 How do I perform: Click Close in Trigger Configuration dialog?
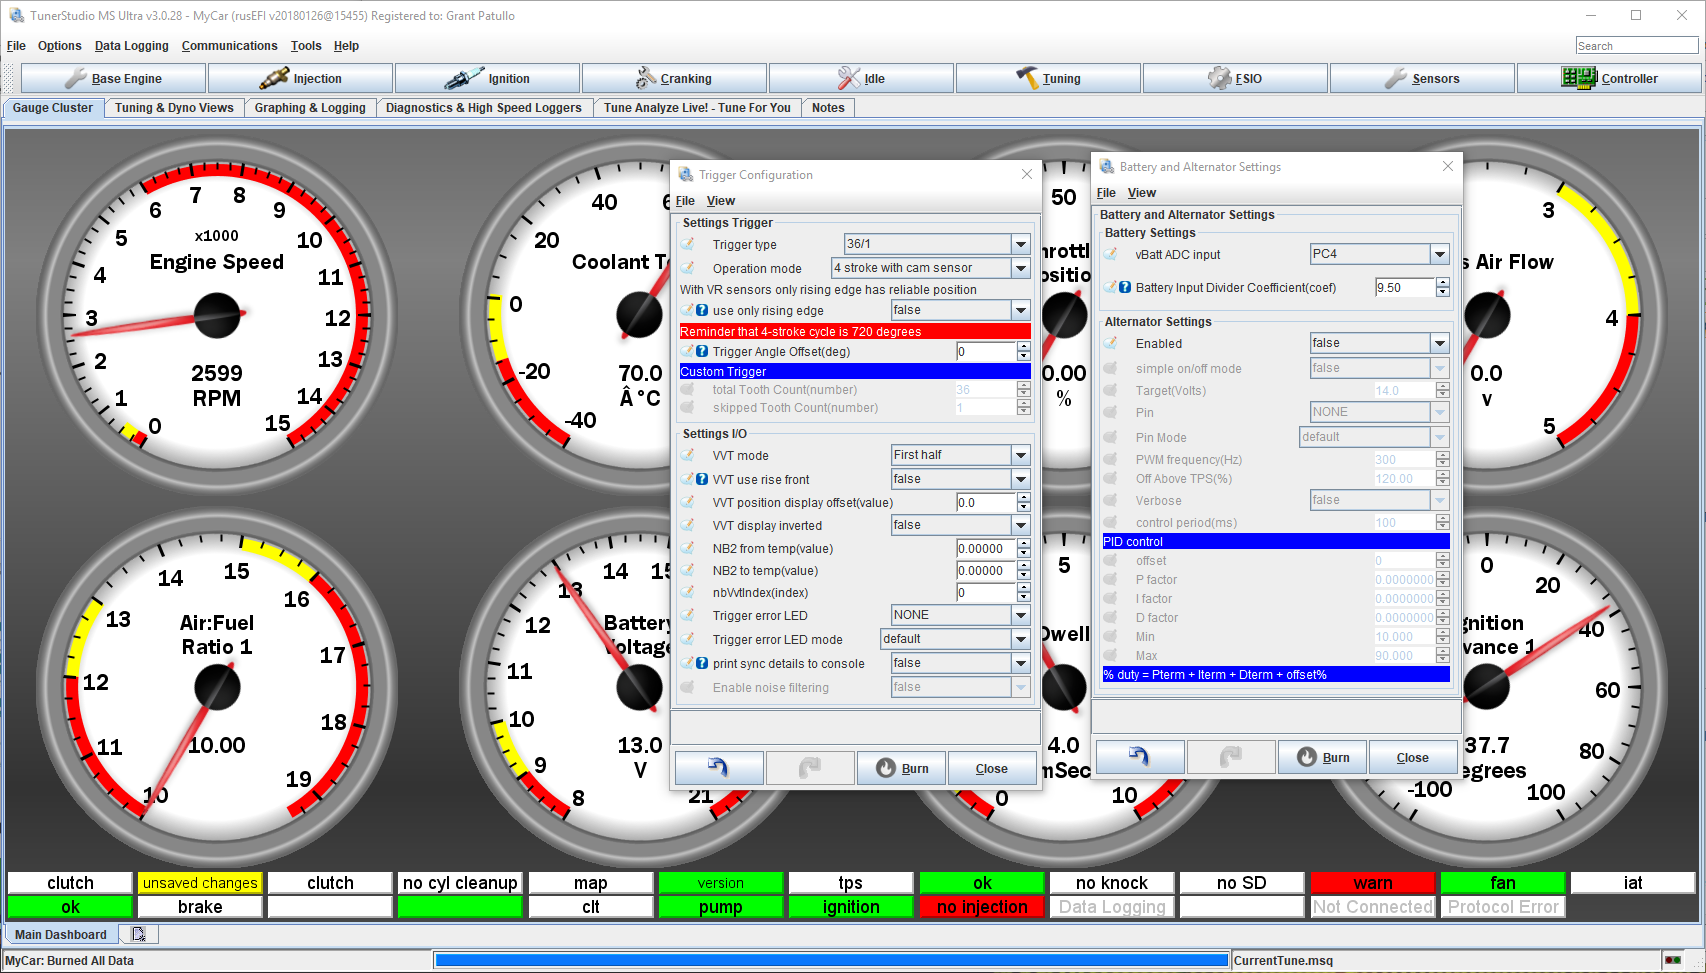991,768
